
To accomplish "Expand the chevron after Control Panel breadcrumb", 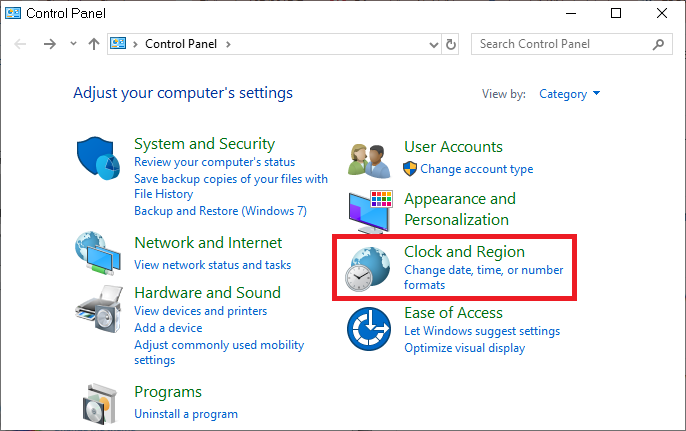I will pos(228,44).
